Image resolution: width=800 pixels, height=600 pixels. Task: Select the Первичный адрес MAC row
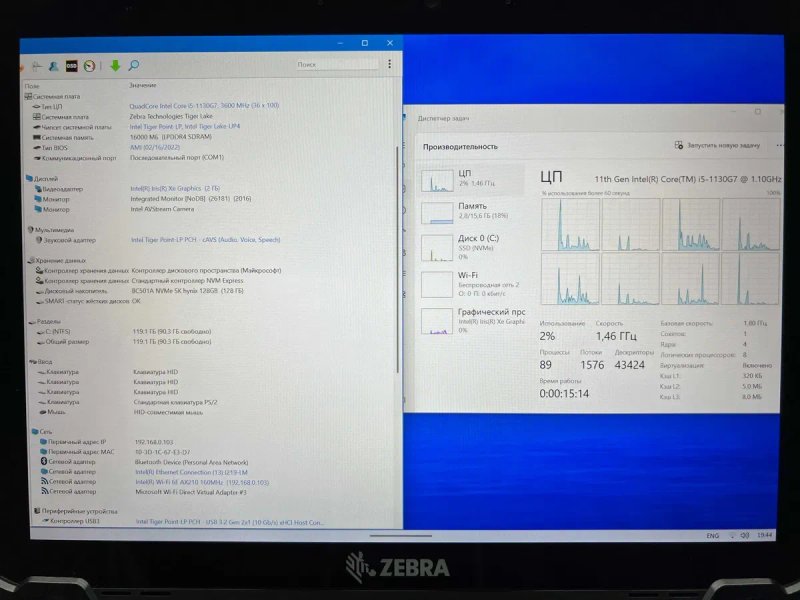pos(115,452)
